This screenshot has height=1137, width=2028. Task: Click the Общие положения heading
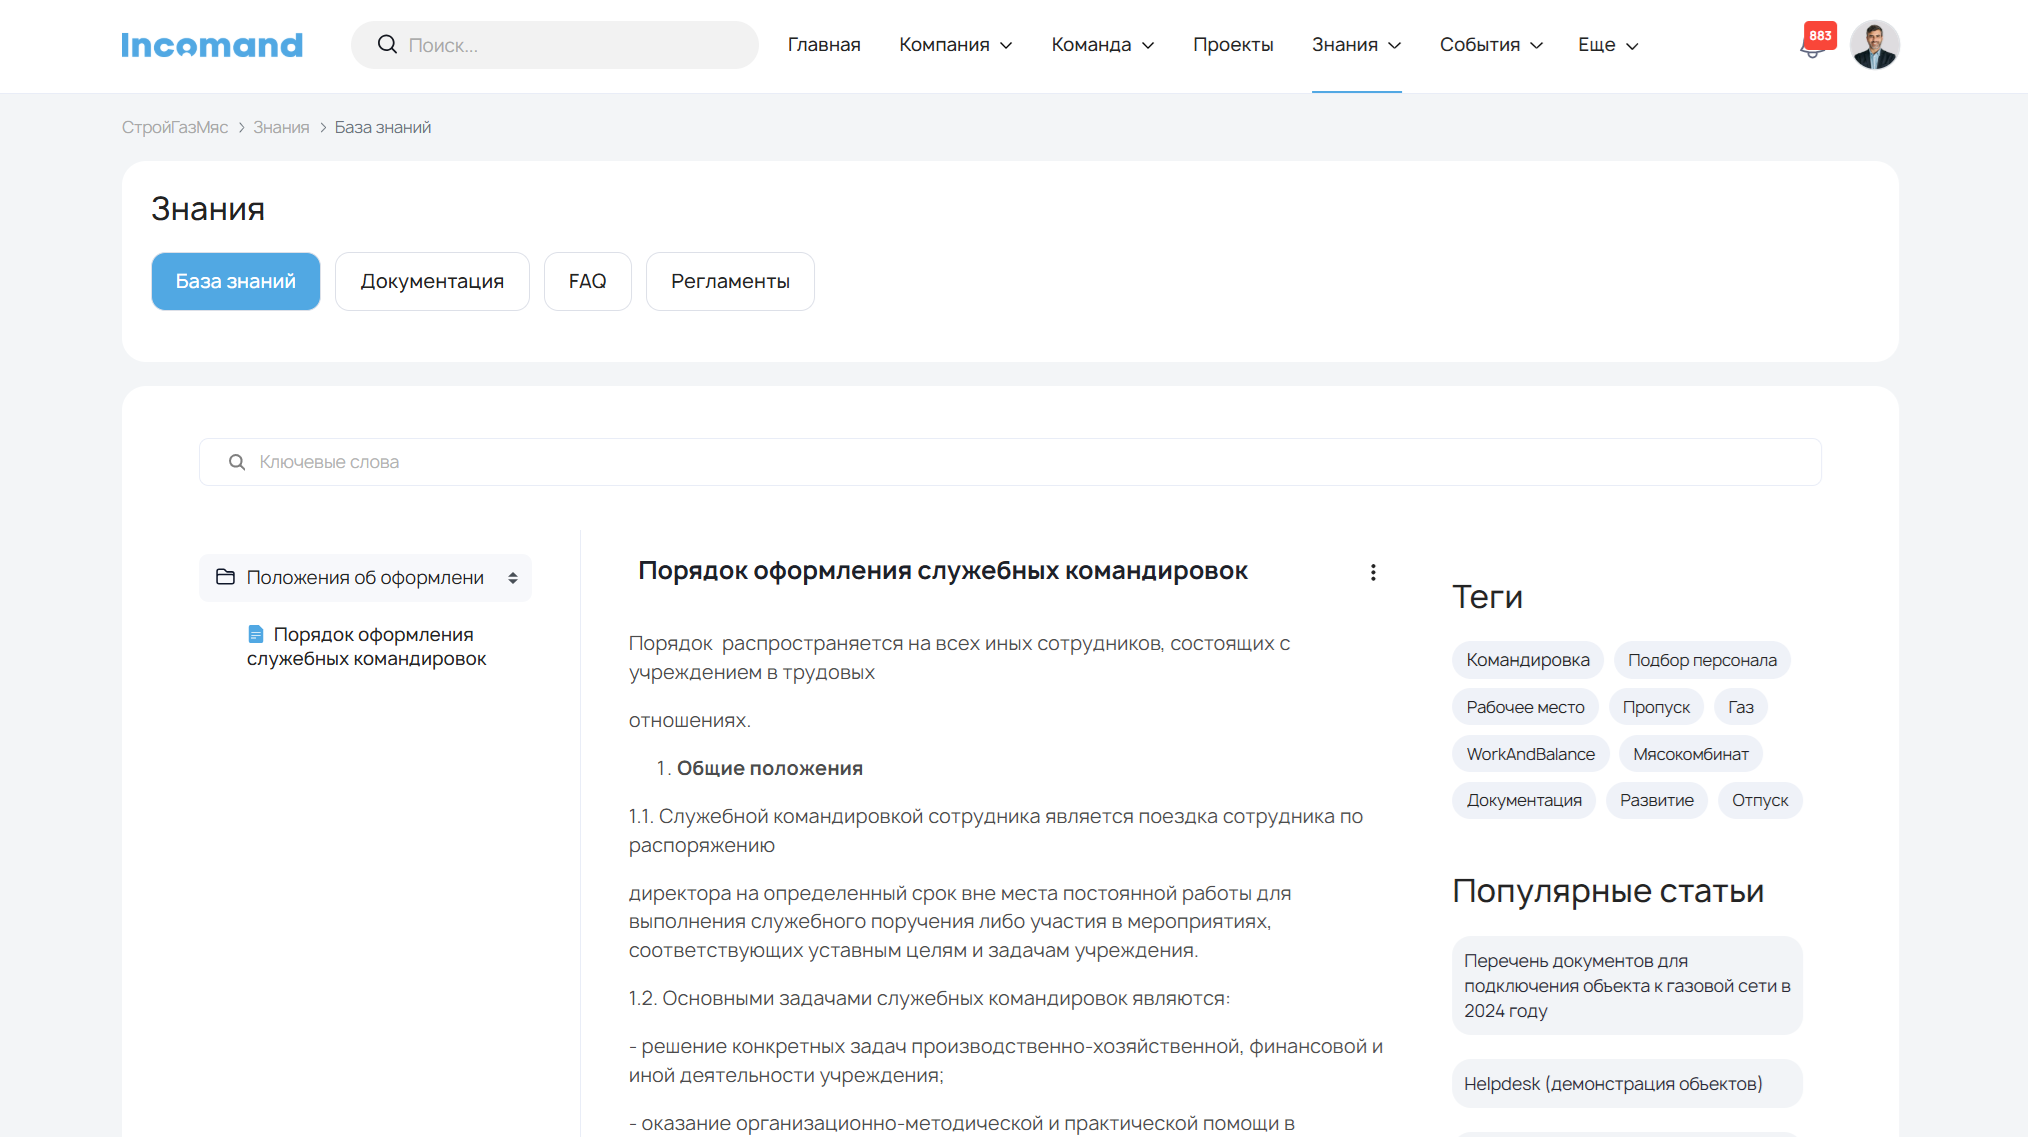click(x=770, y=768)
